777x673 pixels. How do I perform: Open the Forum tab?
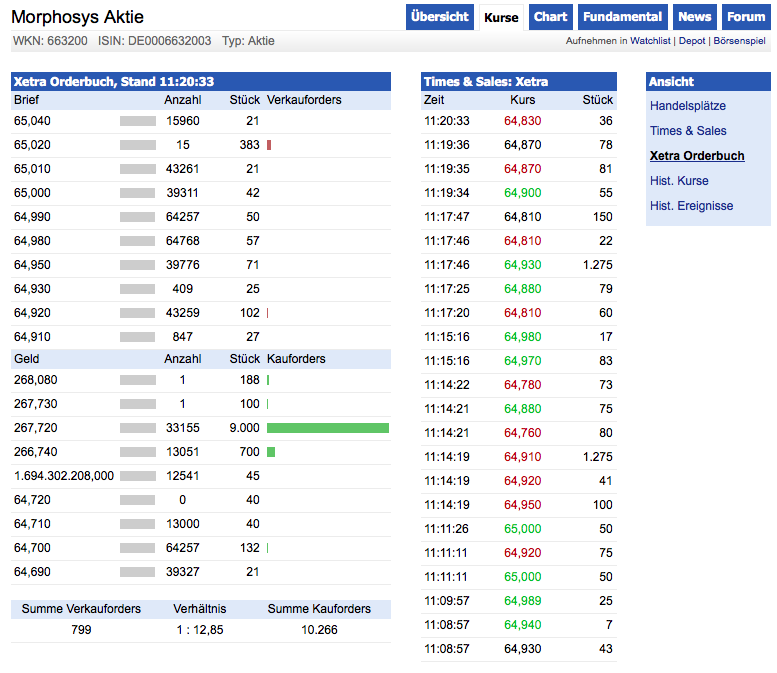pos(746,17)
